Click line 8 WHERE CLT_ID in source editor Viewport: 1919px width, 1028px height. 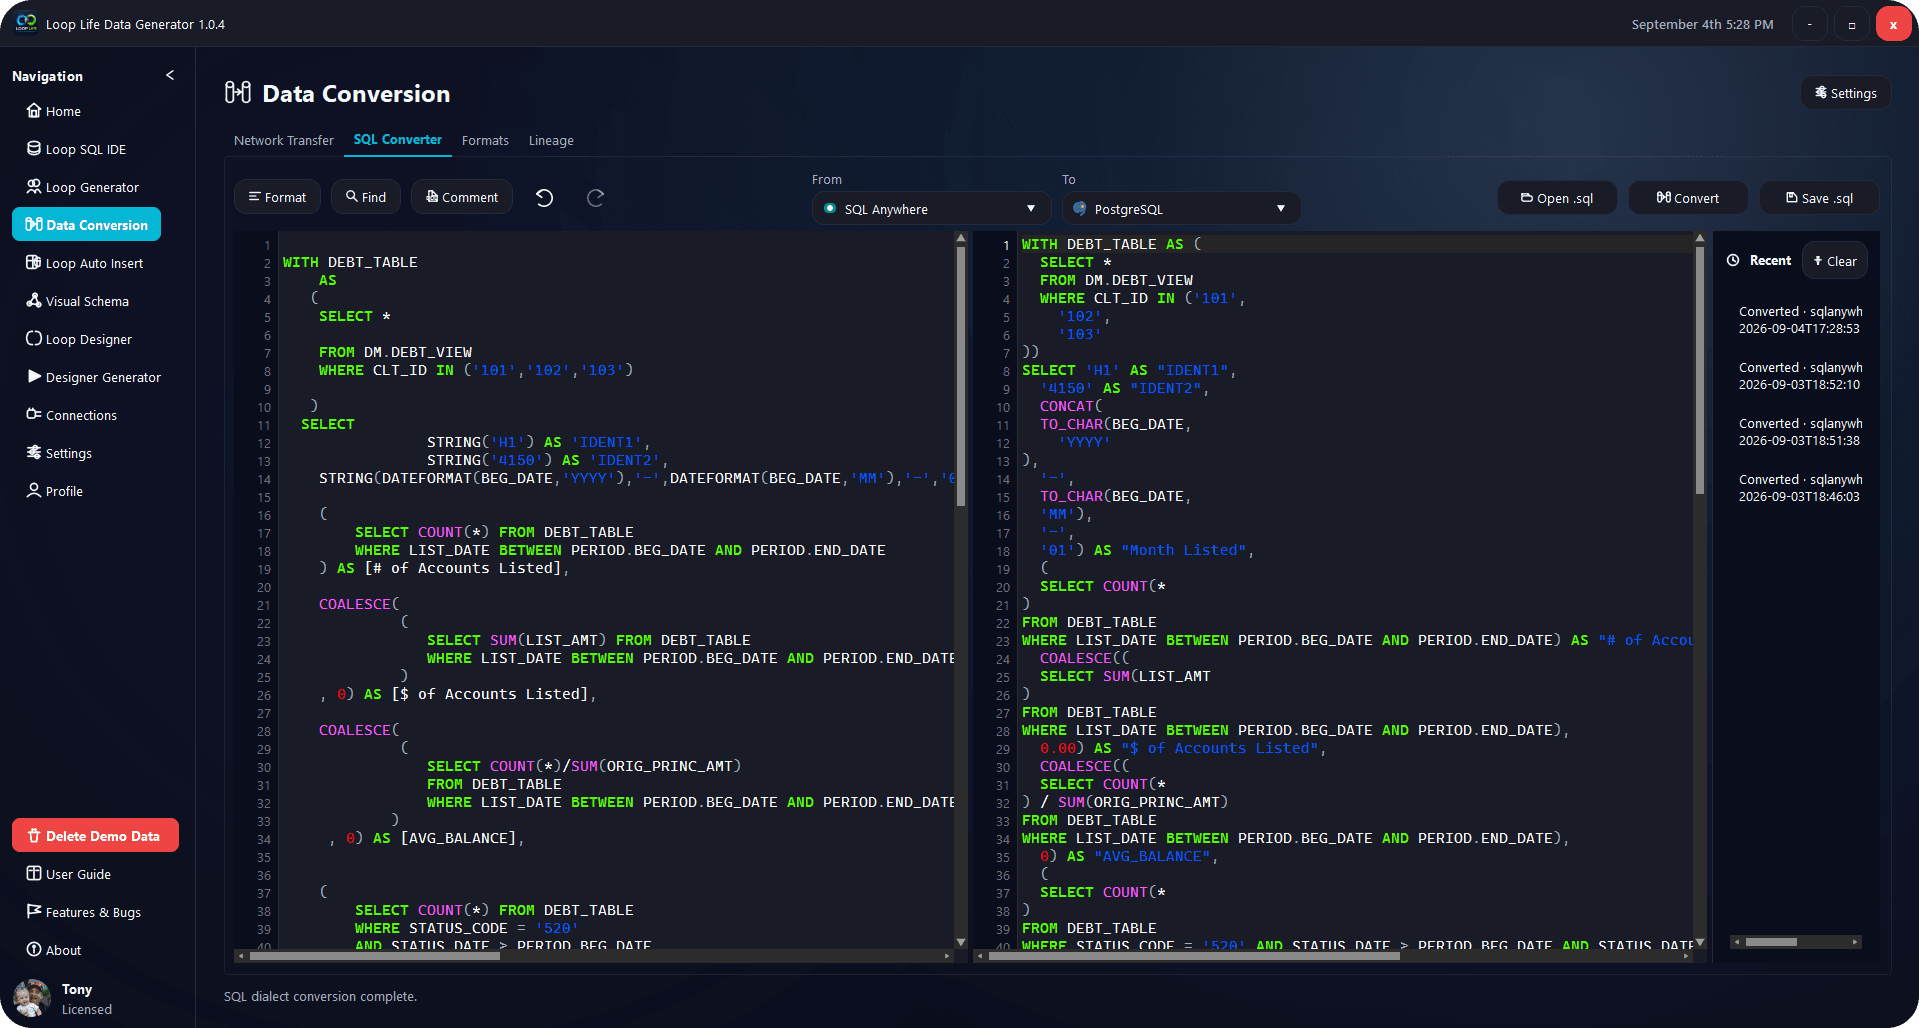[475, 370]
